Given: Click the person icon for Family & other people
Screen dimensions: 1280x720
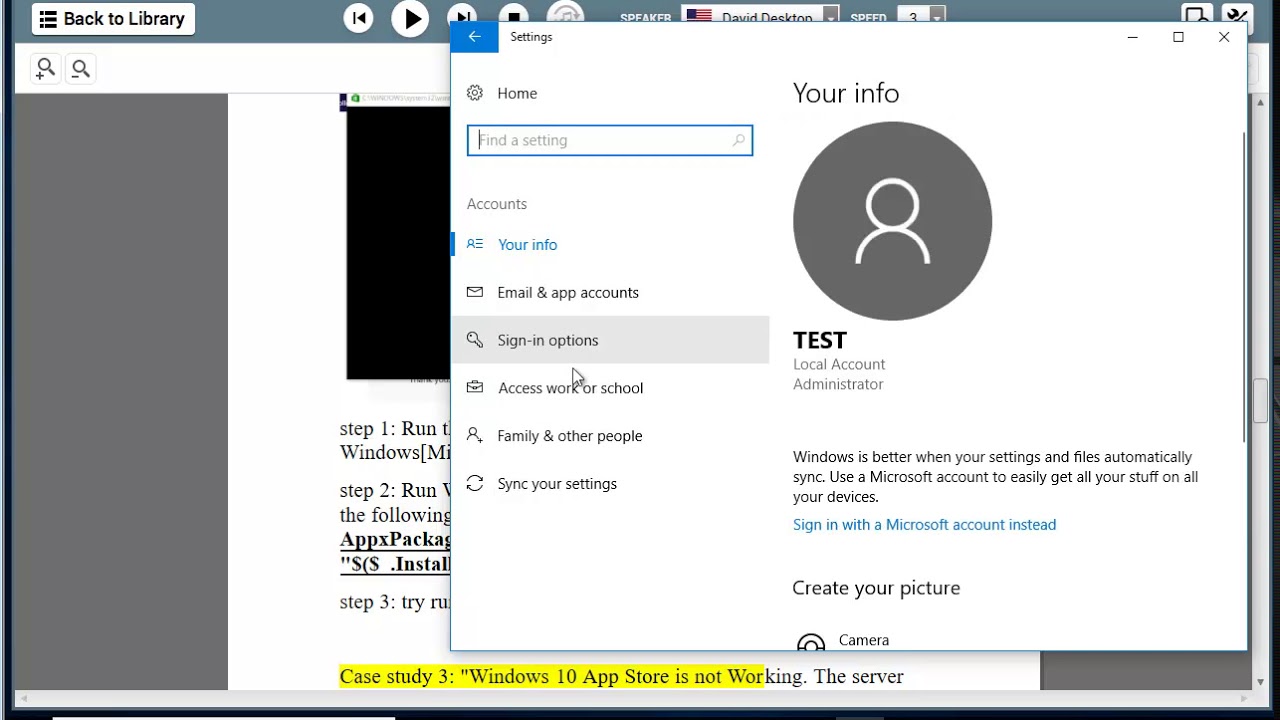Looking at the screenshot, I should point(475,435).
